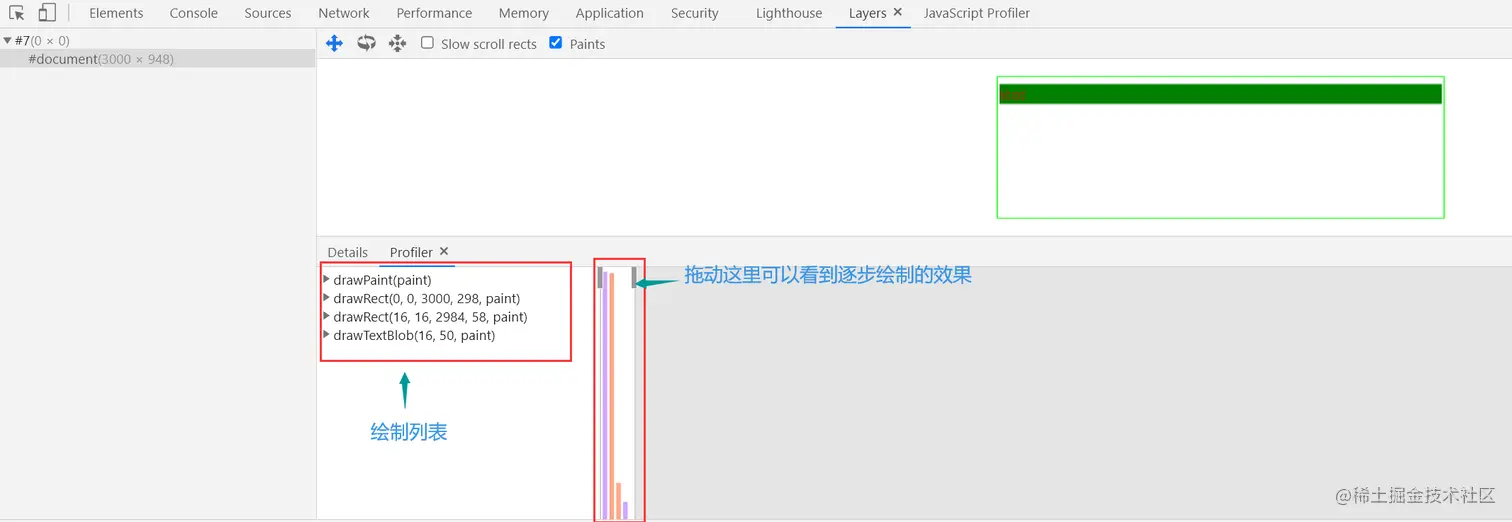The width and height of the screenshot is (1512, 522).
Task: Open the JavaScript Profiler tab
Action: pyautogui.click(x=976, y=13)
